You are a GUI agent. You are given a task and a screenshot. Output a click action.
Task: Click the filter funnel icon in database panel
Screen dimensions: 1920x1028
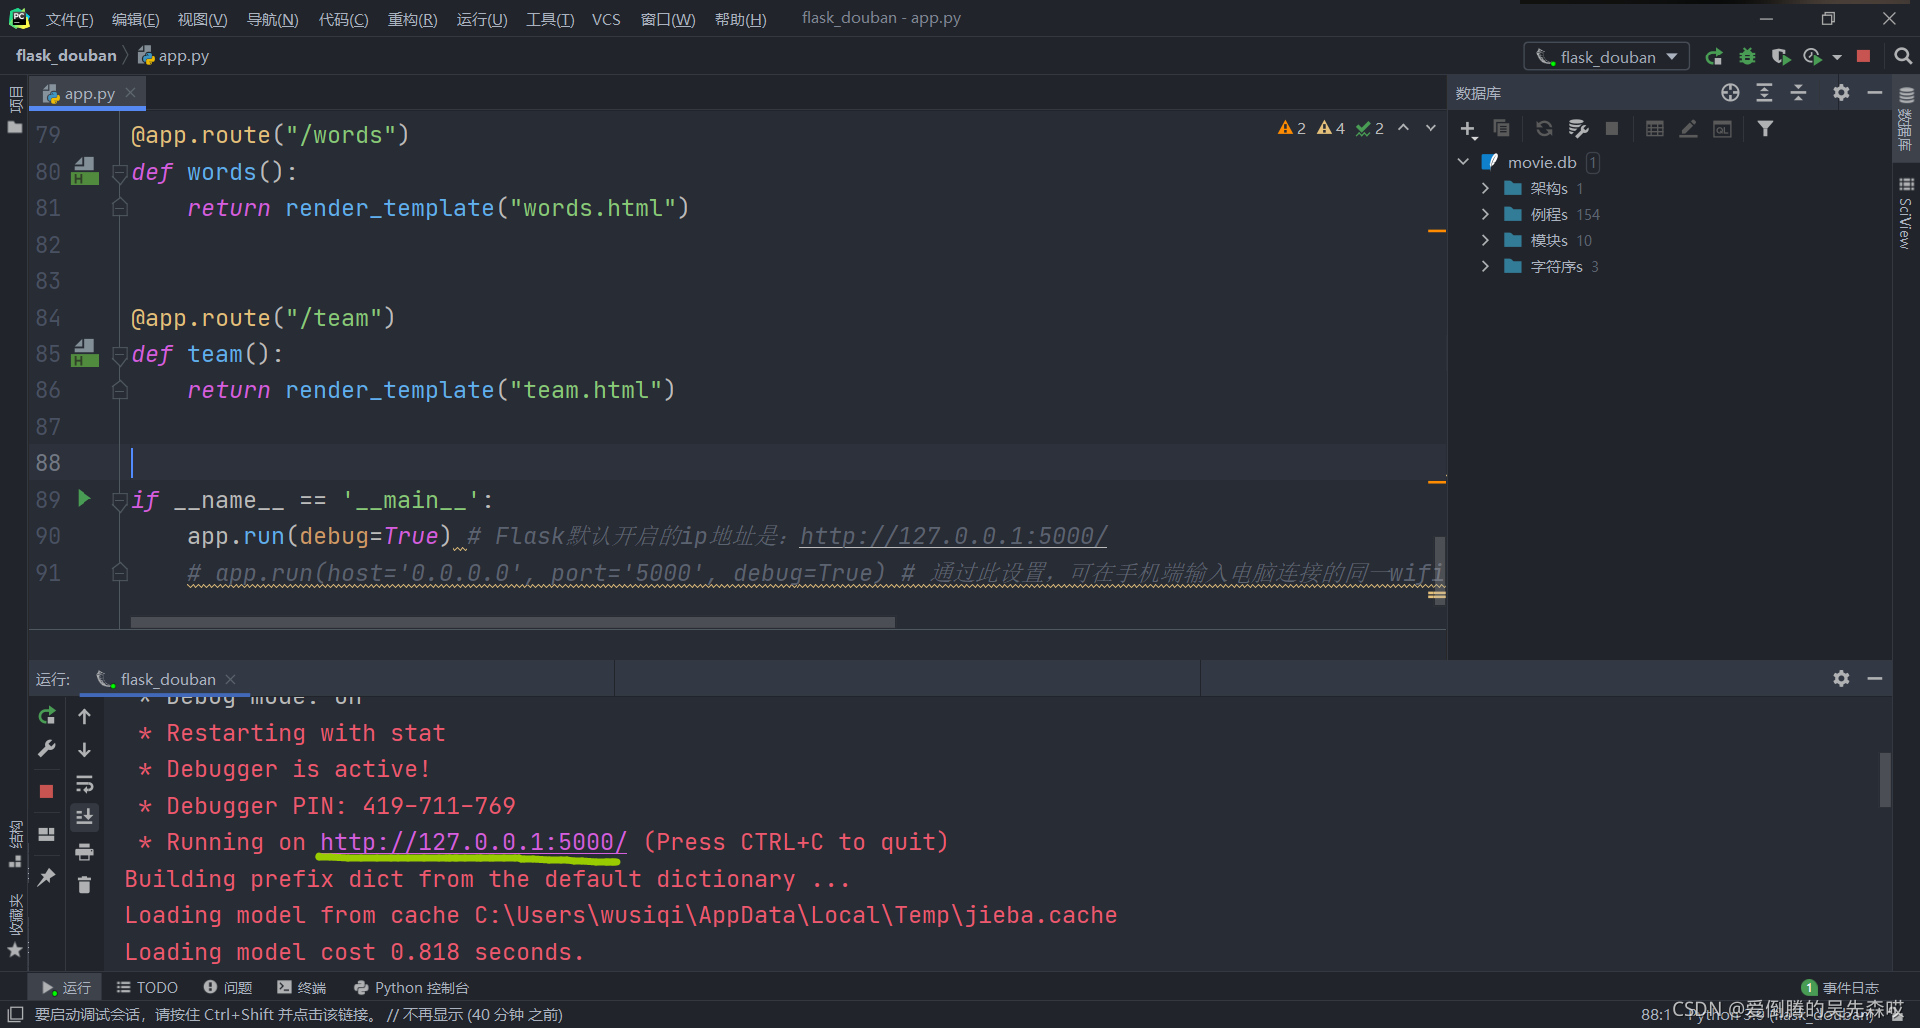click(1765, 129)
